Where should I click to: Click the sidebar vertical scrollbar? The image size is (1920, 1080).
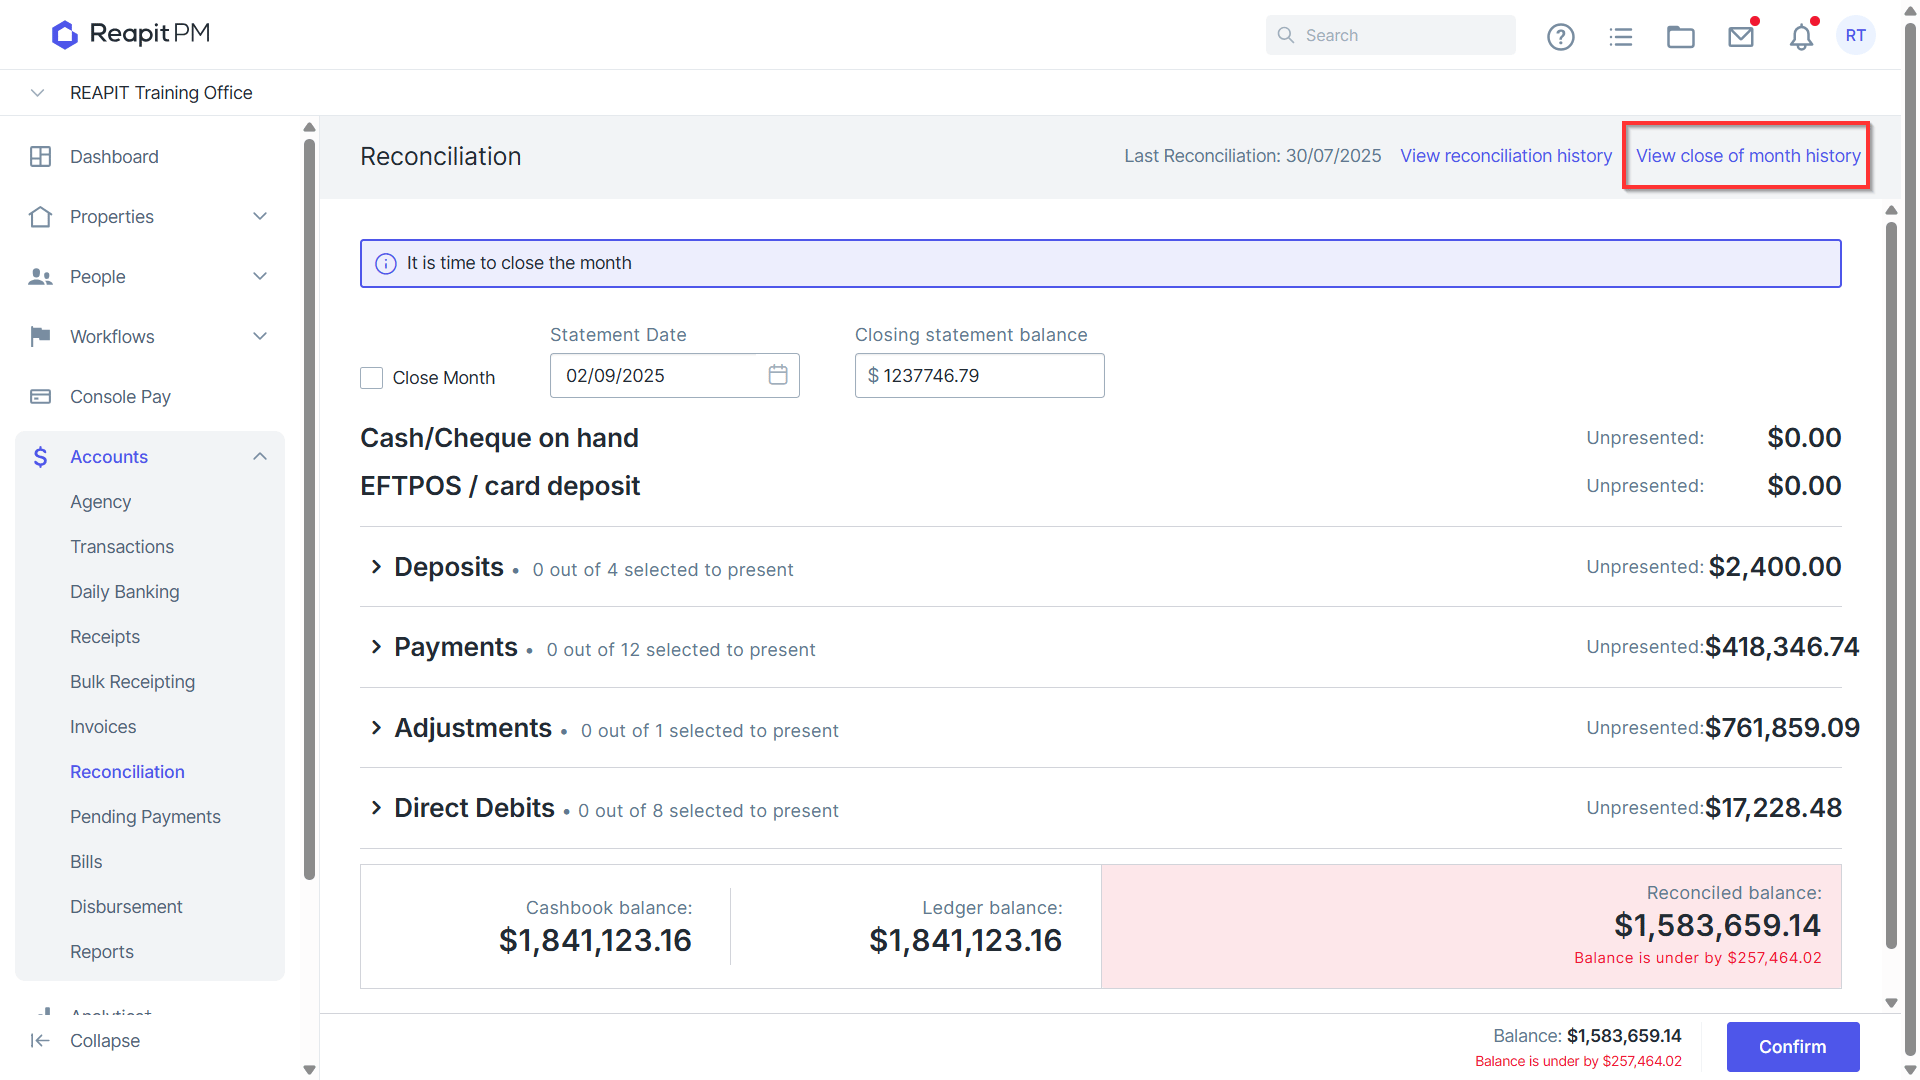click(309, 510)
